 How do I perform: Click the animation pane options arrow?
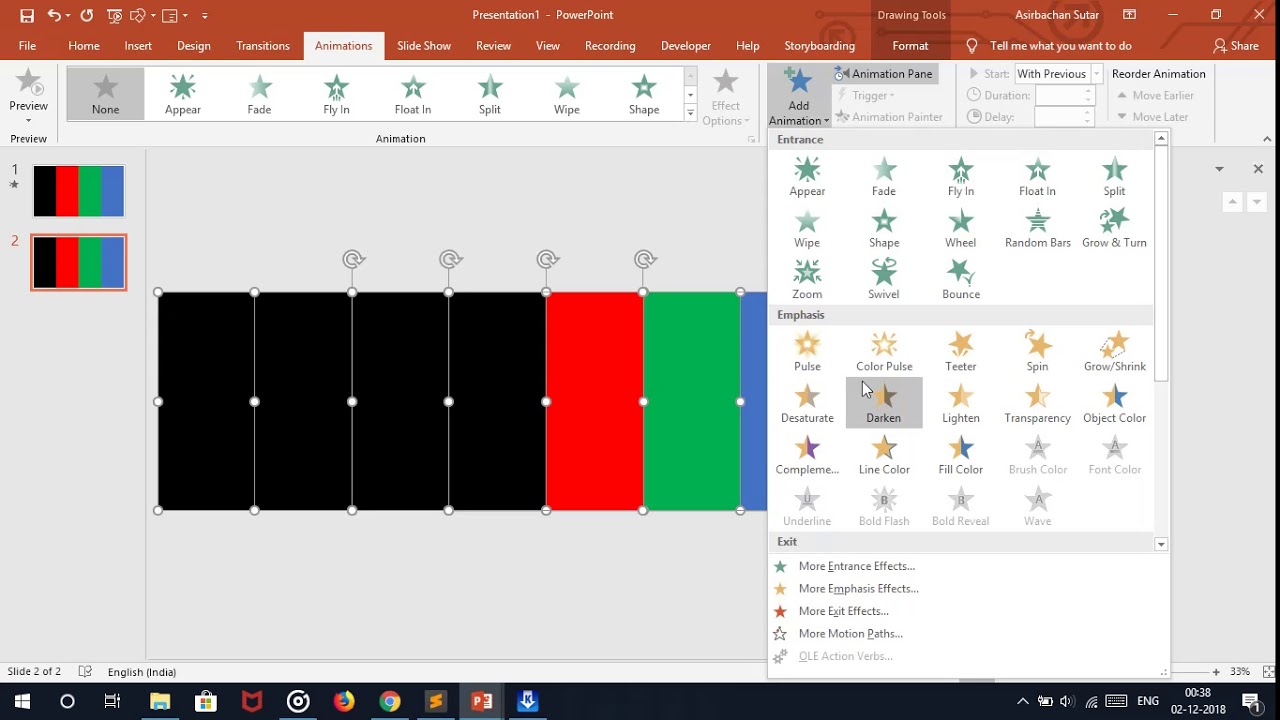point(1219,169)
